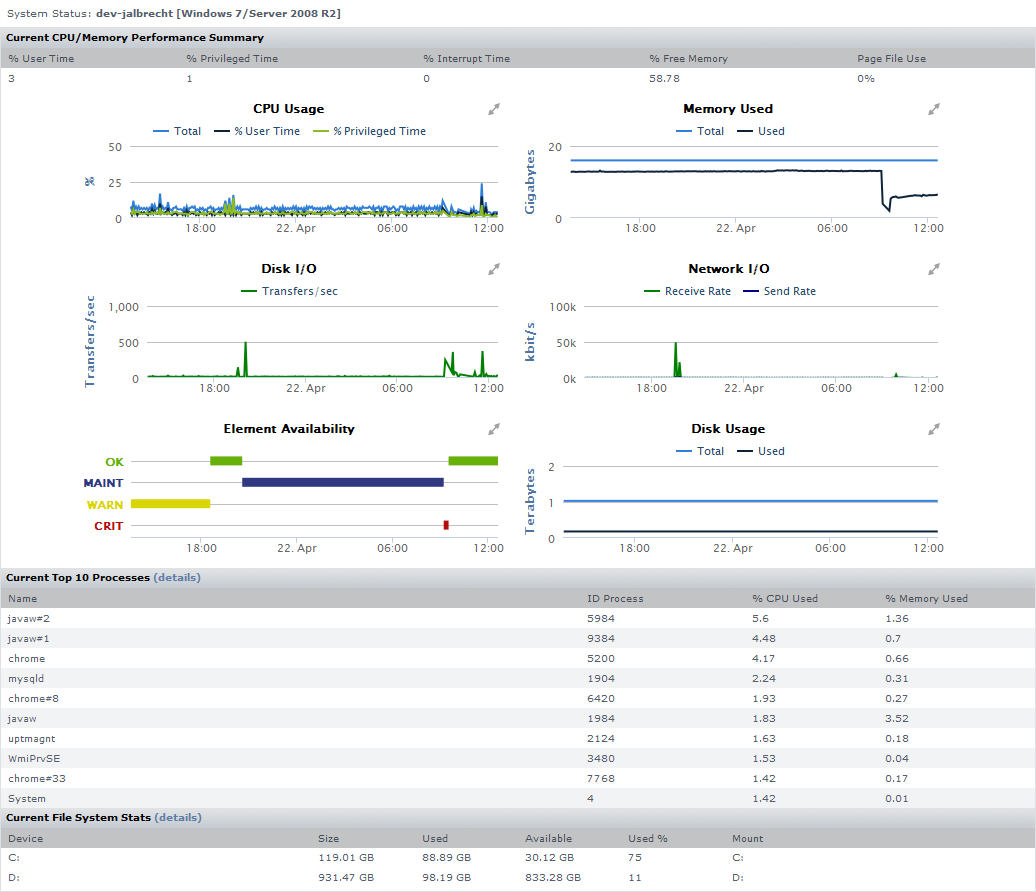Expand the Disk I/O chart
The width and height of the screenshot is (1036, 892).
494,269
